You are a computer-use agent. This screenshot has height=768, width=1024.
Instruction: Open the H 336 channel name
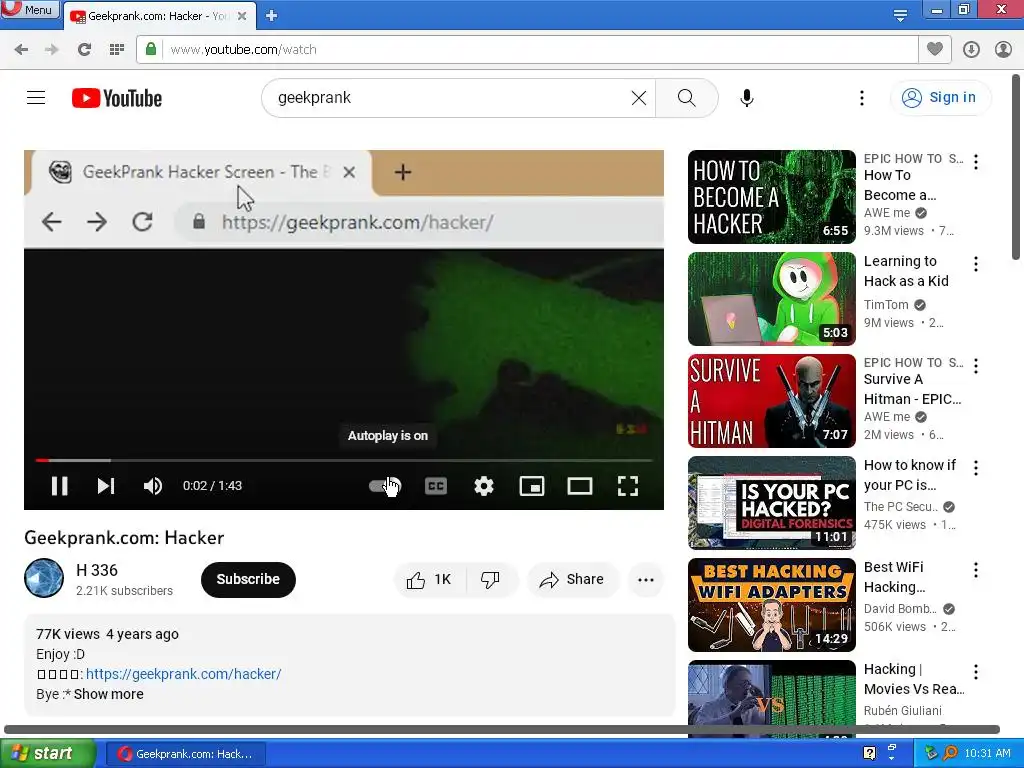point(97,570)
